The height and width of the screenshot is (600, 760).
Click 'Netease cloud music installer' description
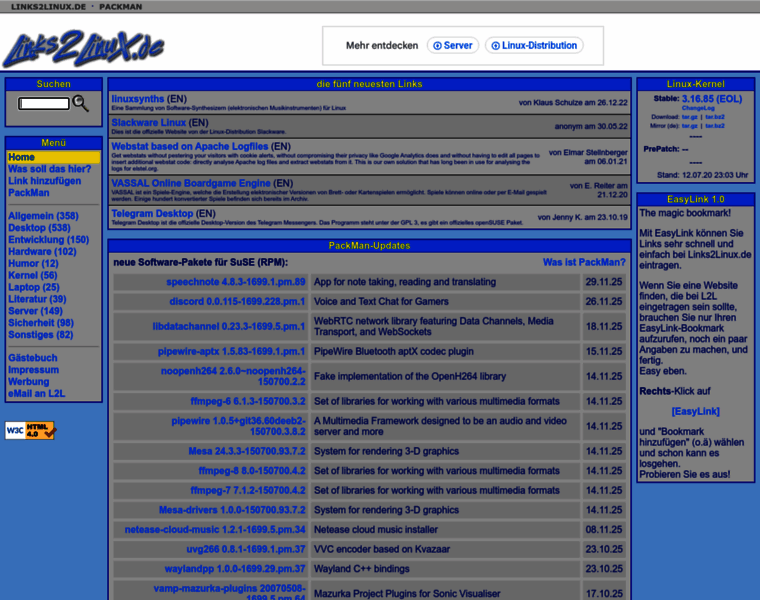[x=376, y=530]
